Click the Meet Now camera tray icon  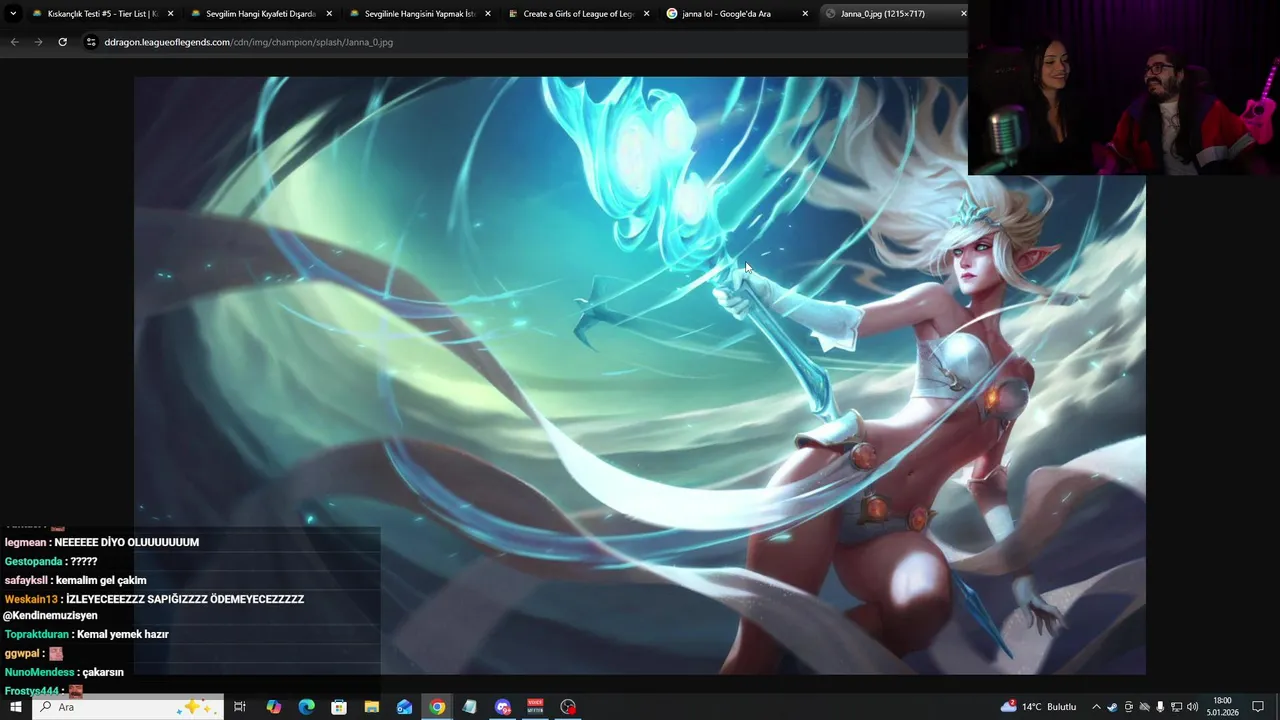pos(1128,707)
